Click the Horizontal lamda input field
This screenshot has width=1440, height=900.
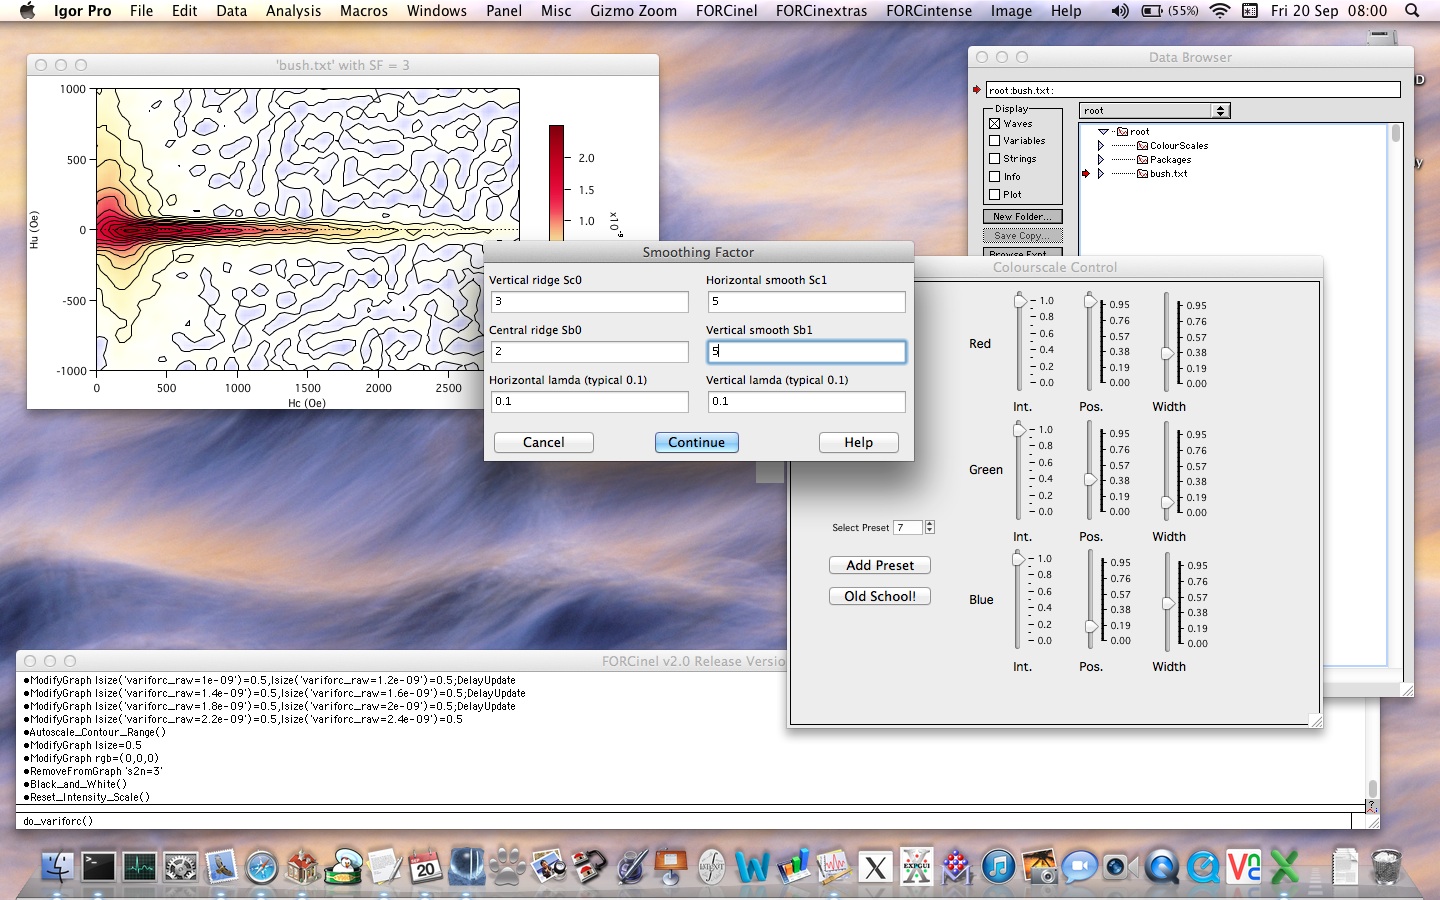coord(589,401)
